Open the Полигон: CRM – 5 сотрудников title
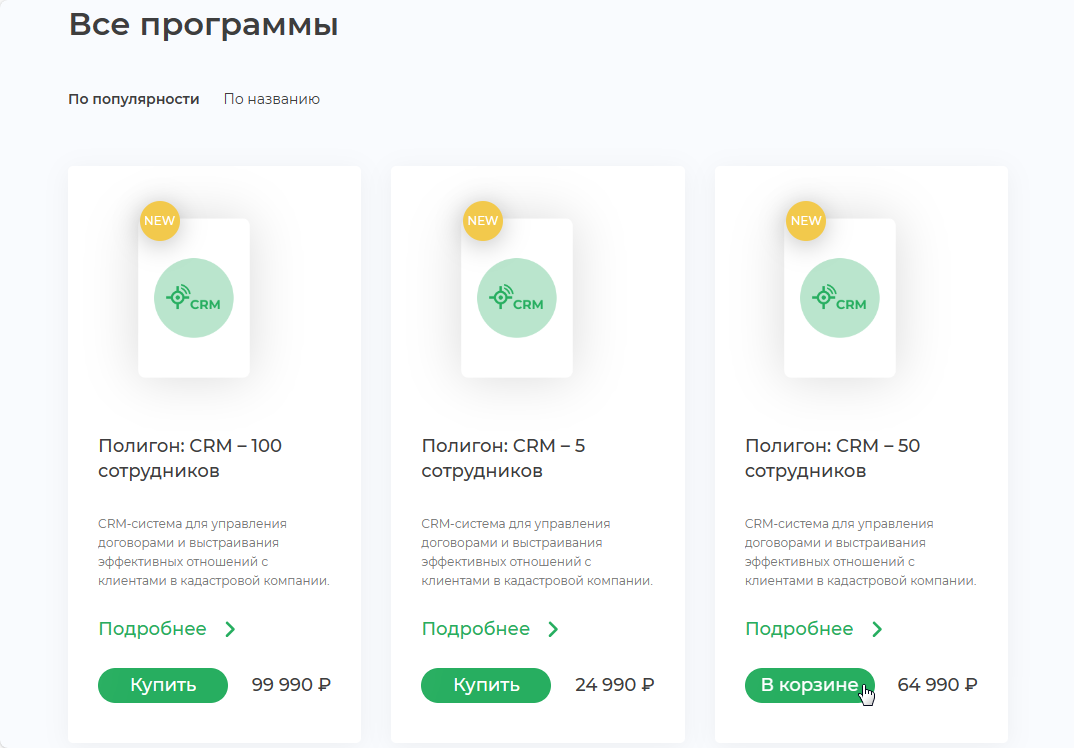The height and width of the screenshot is (748, 1074). coord(503,458)
